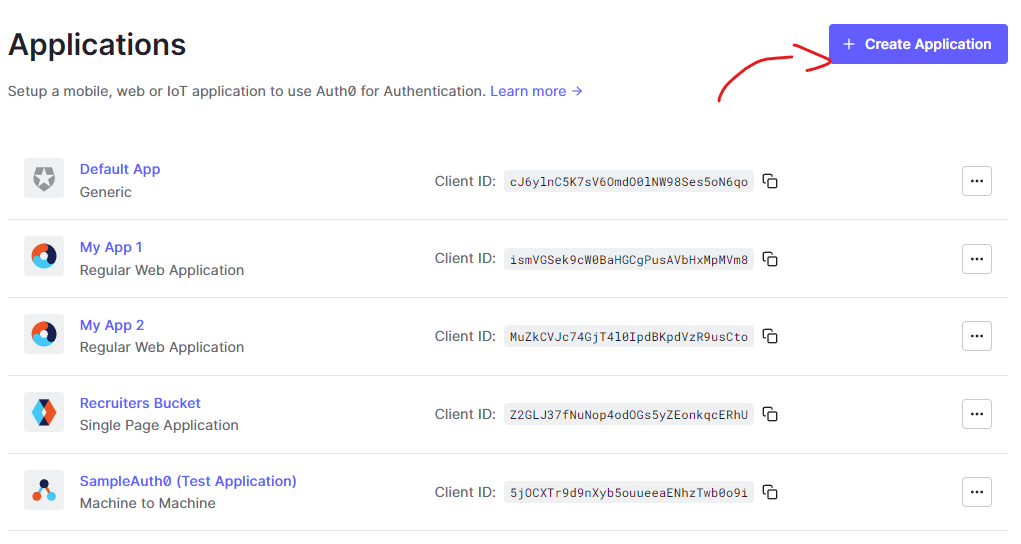Copy the Default App client ID
The width and height of the screenshot is (1021, 544).
click(x=770, y=181)
